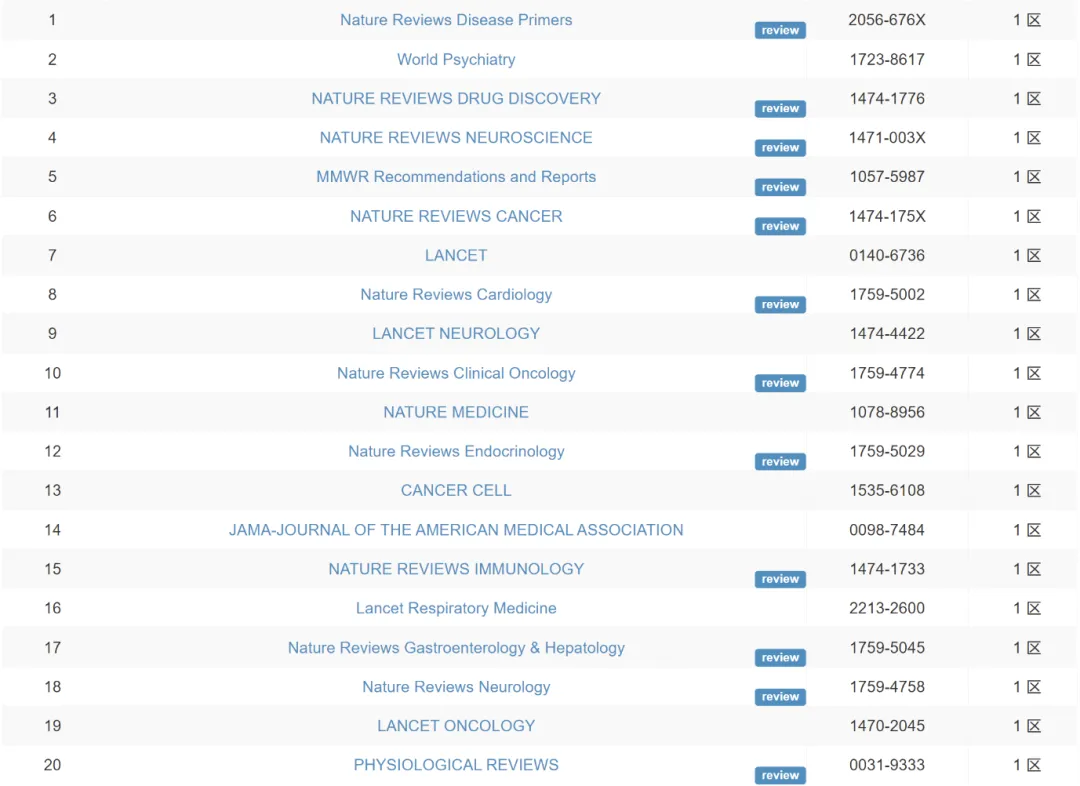The height and width of the screenshot is (786, 1080).
Task: Click the crossed-box icon beside ISSN 1474-1776
Action: point(1034,99)
